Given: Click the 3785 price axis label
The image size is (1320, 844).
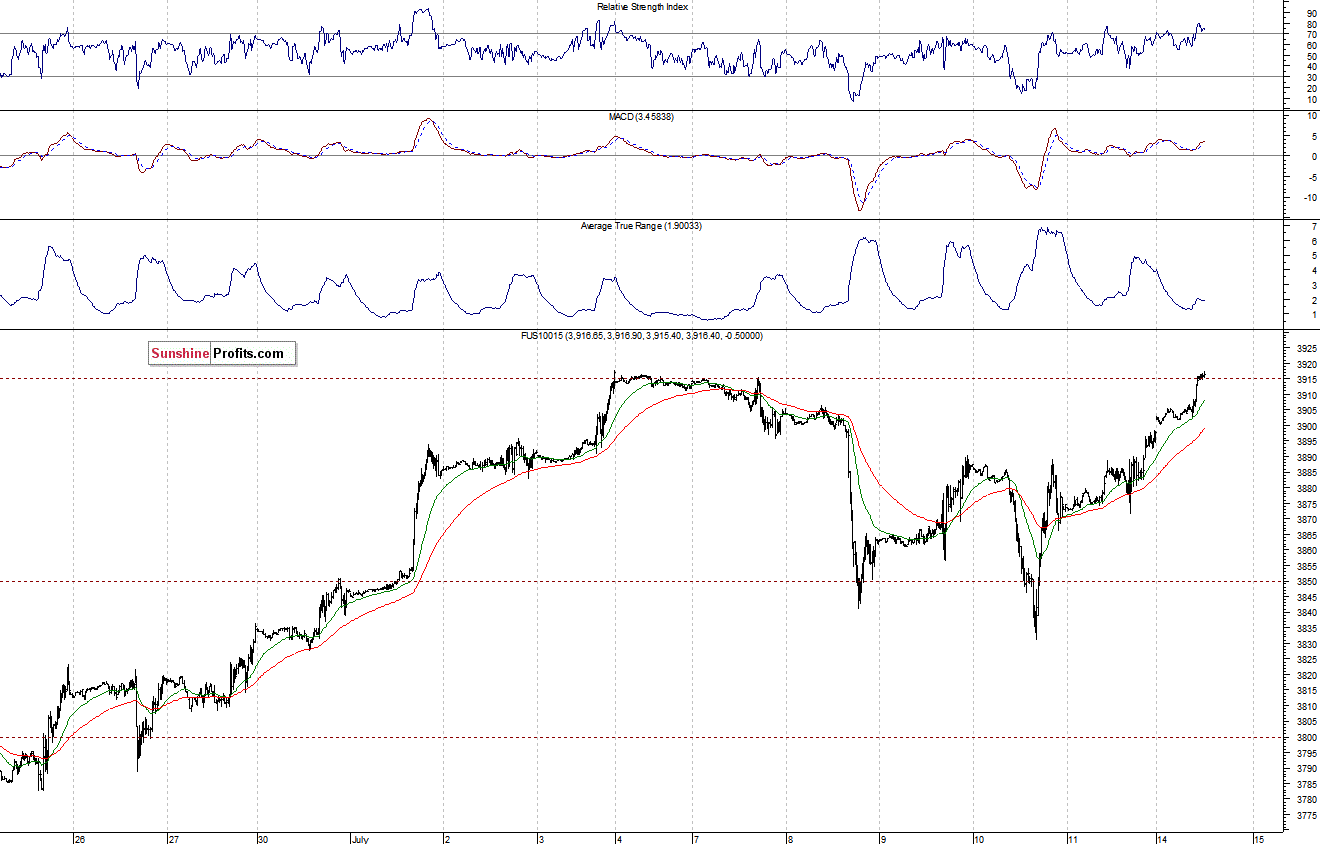Looking at the screenshot, I should 1306,784.
